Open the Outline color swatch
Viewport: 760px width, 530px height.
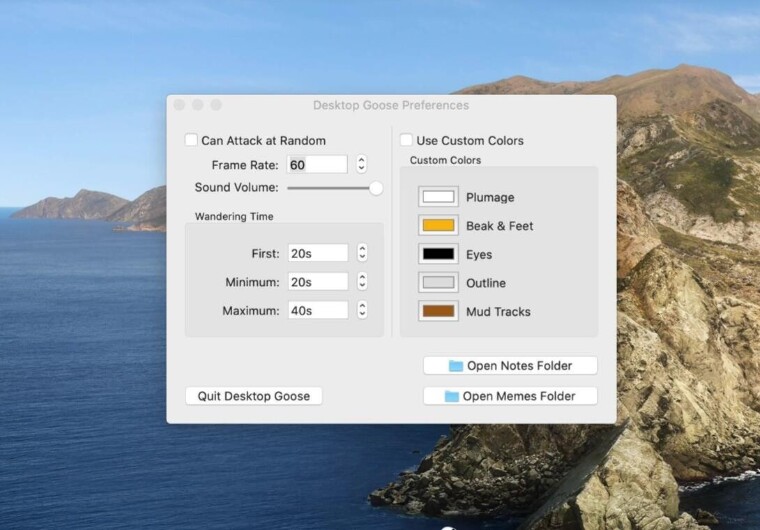(438, 283)
